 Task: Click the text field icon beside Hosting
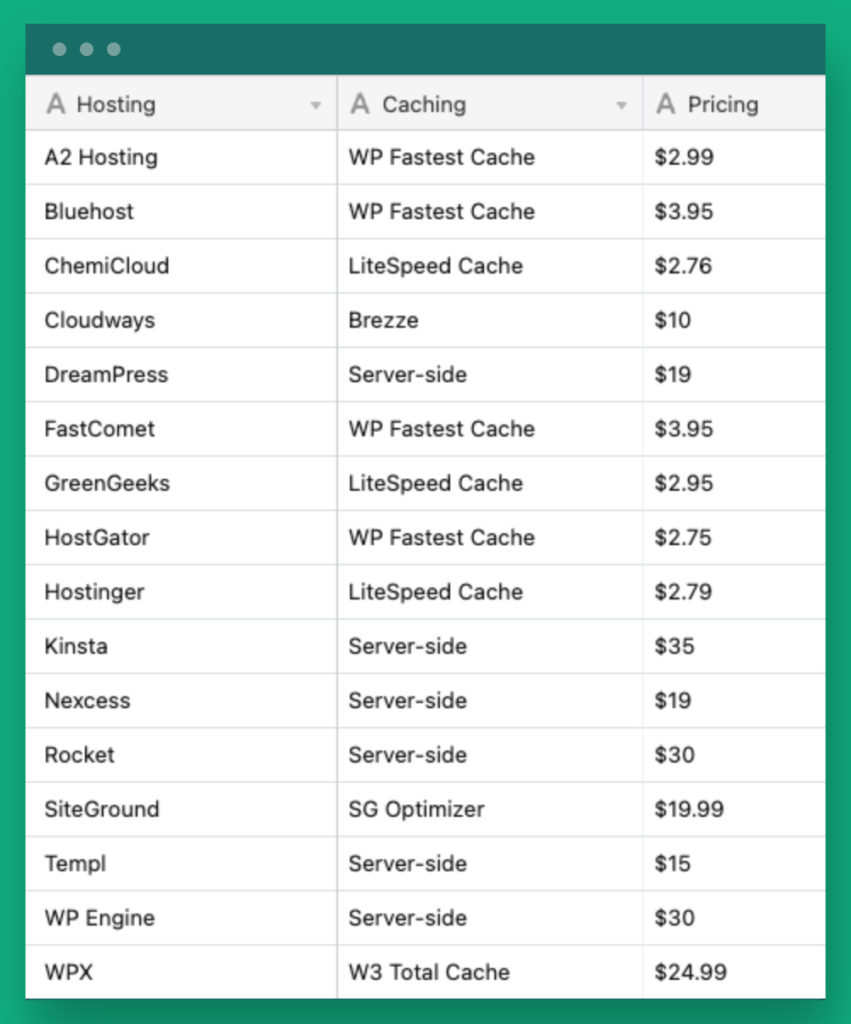57,104
